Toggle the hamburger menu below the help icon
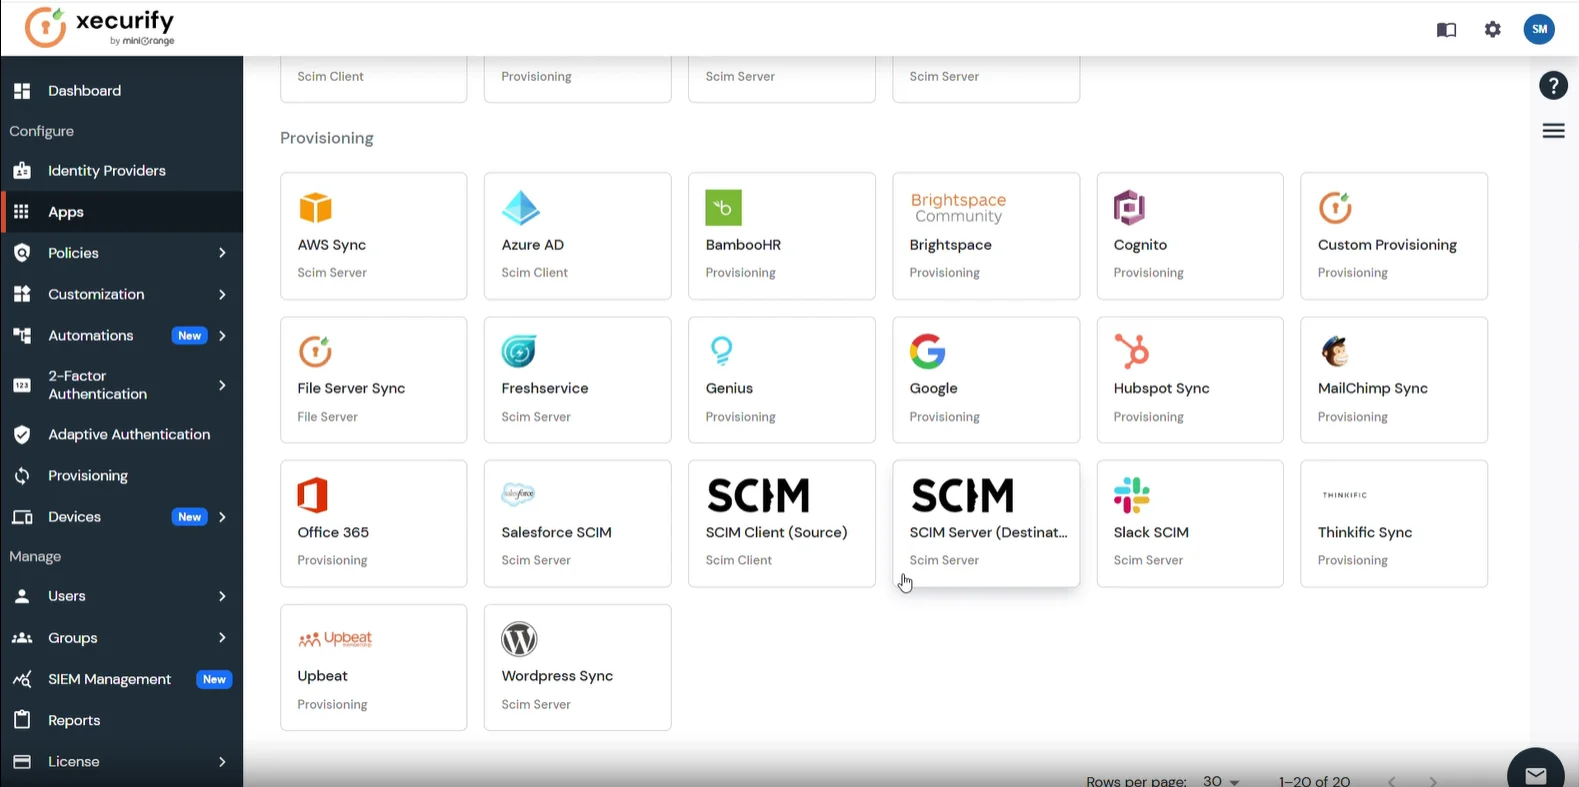 point(1553,131)
